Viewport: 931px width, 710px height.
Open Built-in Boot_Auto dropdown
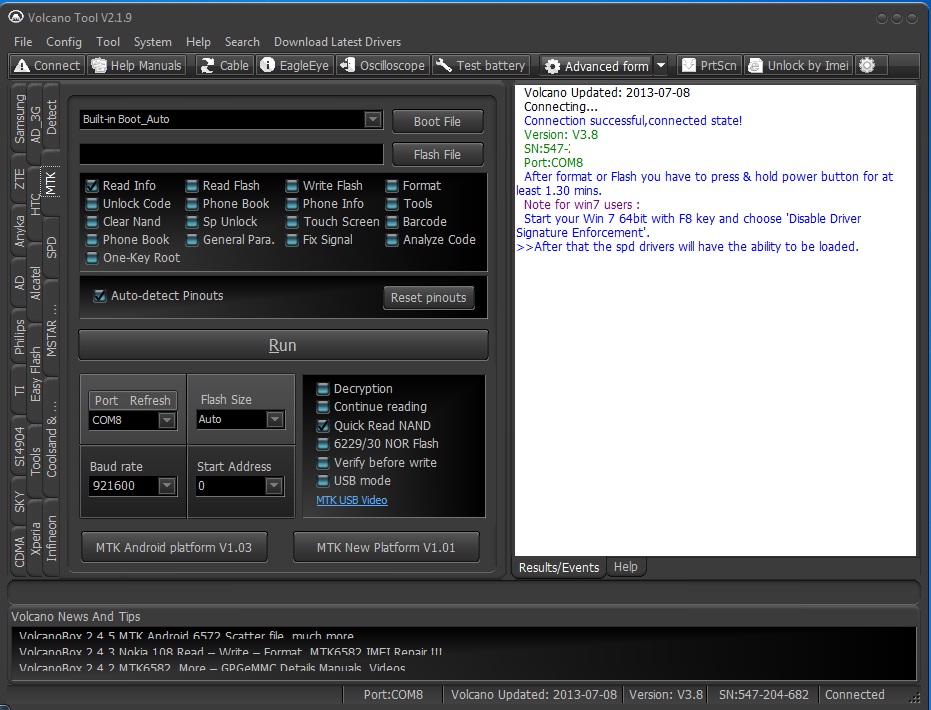click(x=372, y=119)
